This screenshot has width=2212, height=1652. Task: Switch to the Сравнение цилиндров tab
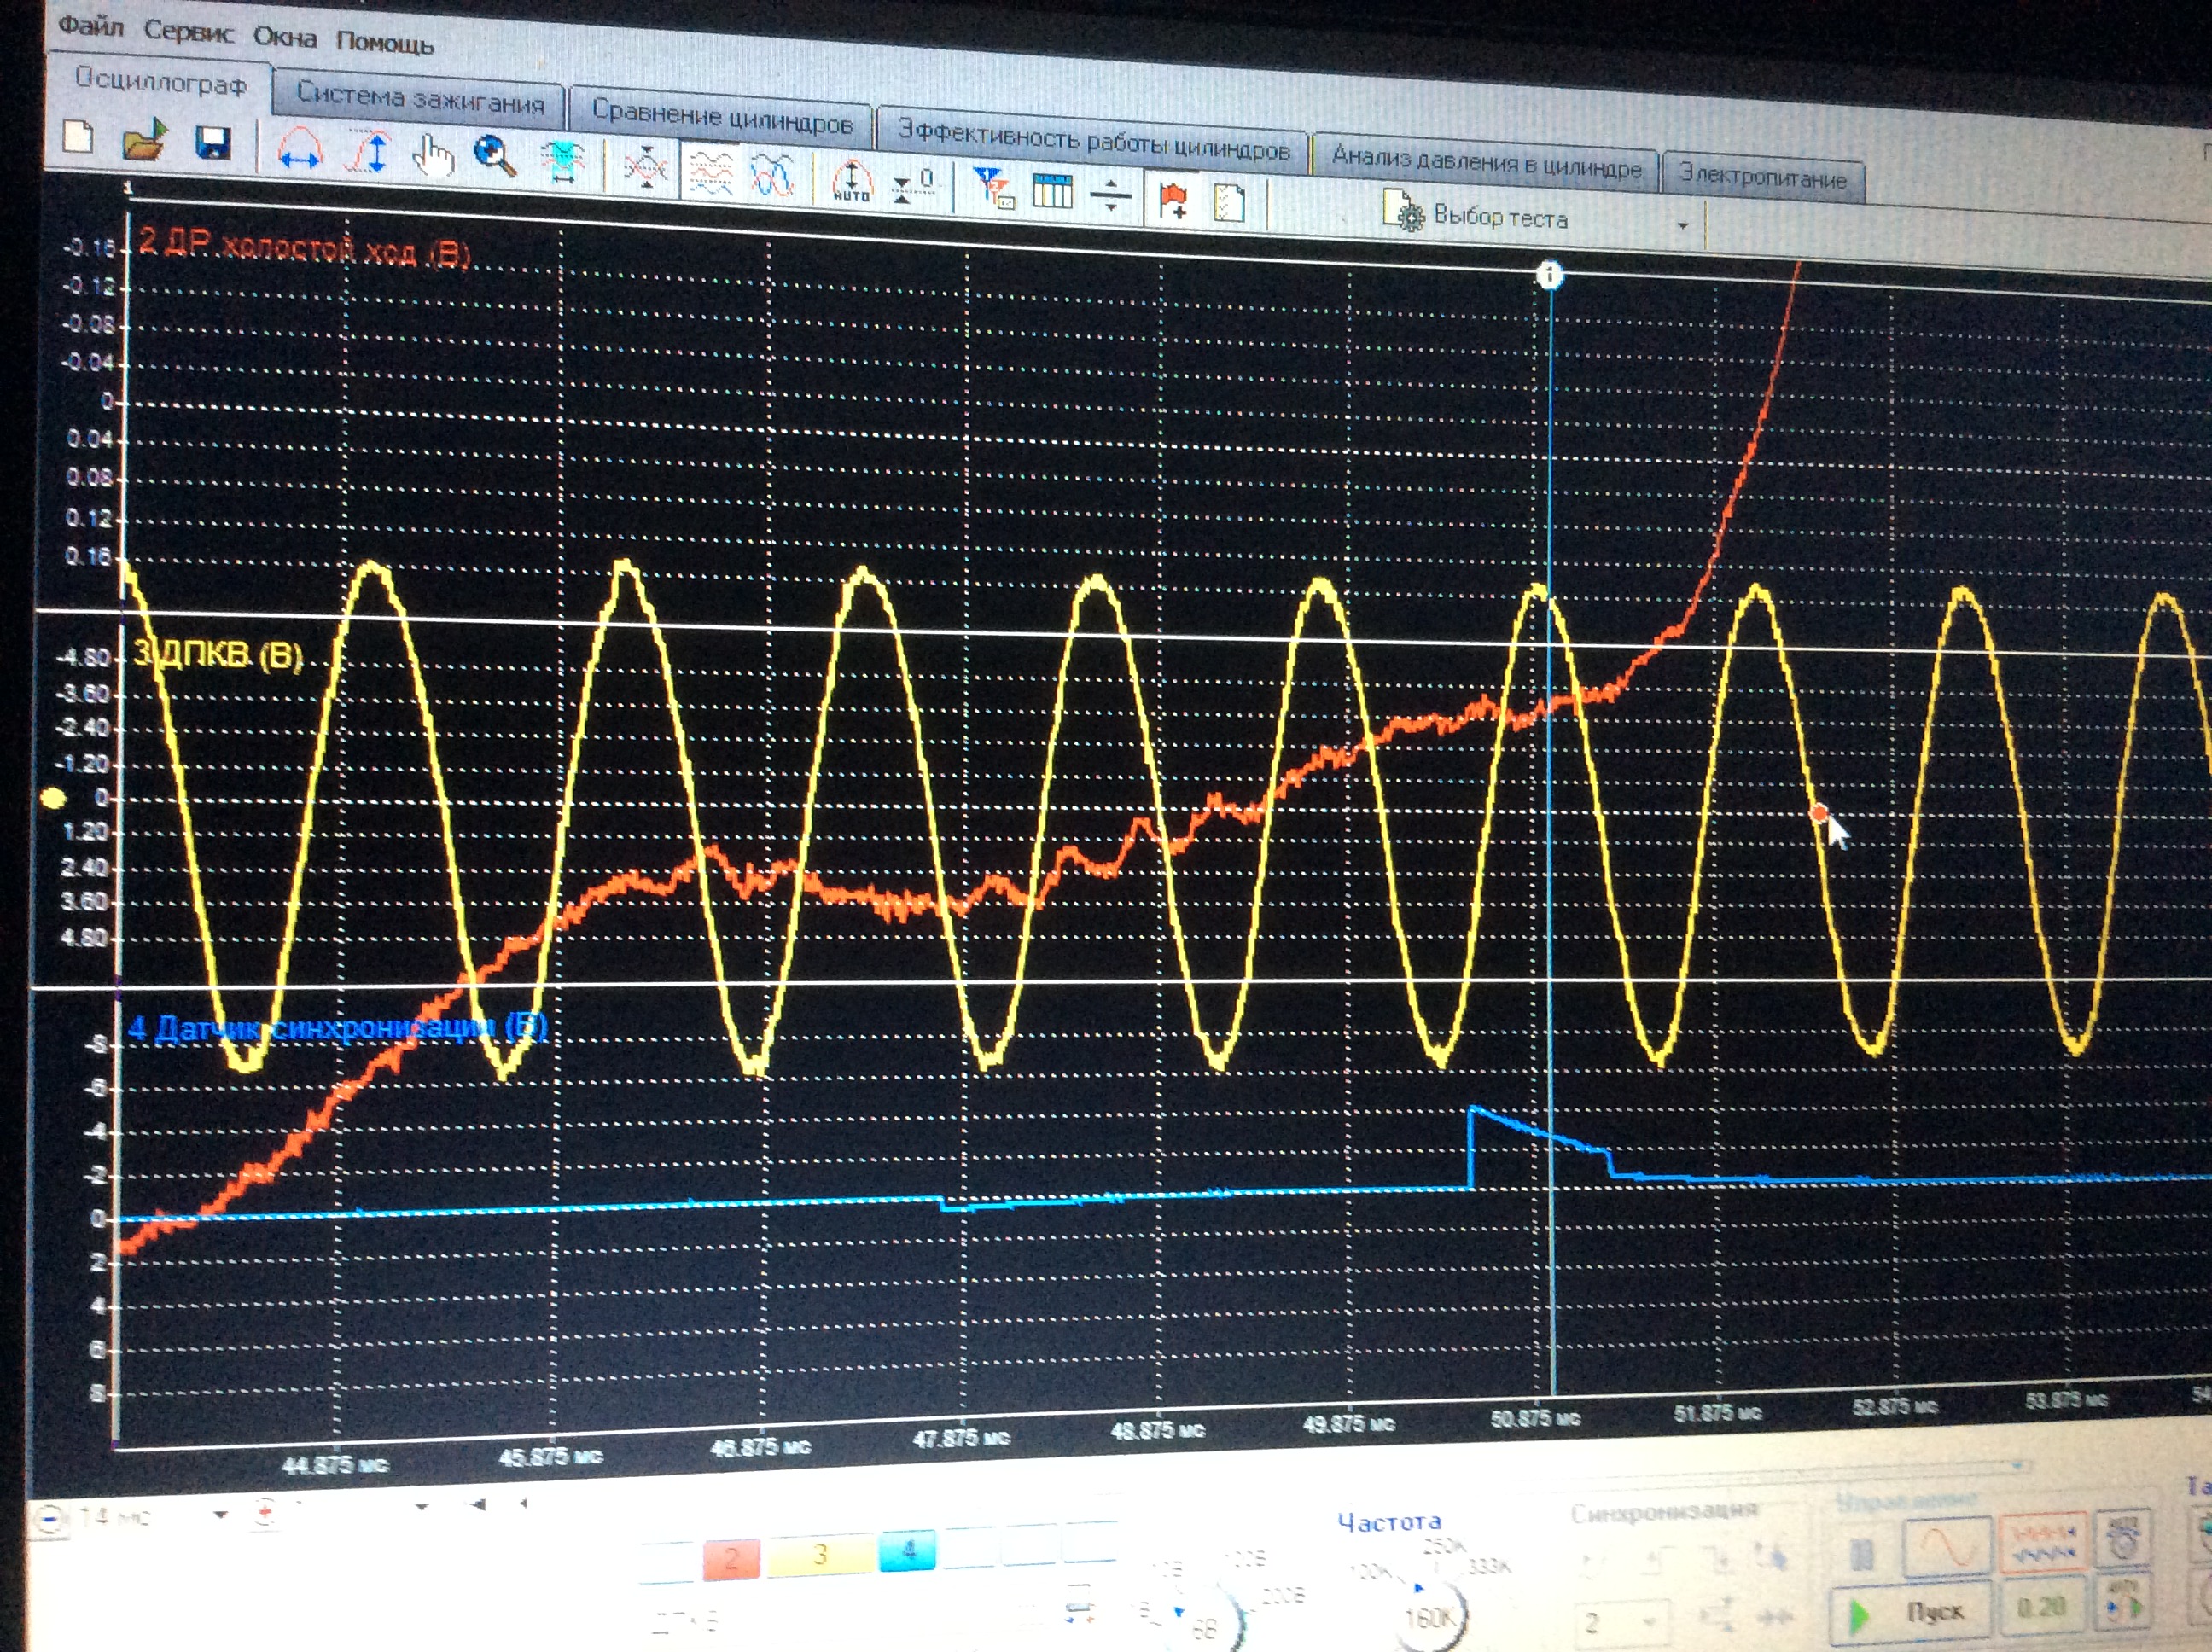coord(721,116)
